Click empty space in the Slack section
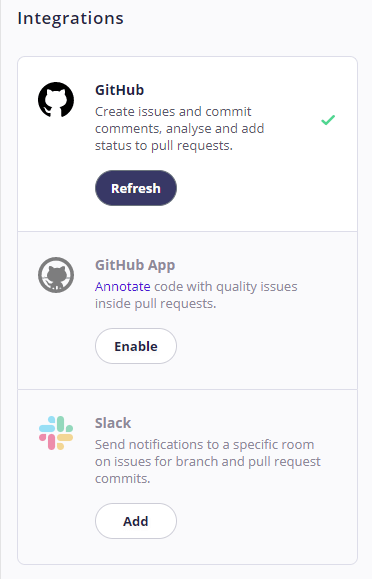Screen dimensions: 372x579 coord(266,521)
